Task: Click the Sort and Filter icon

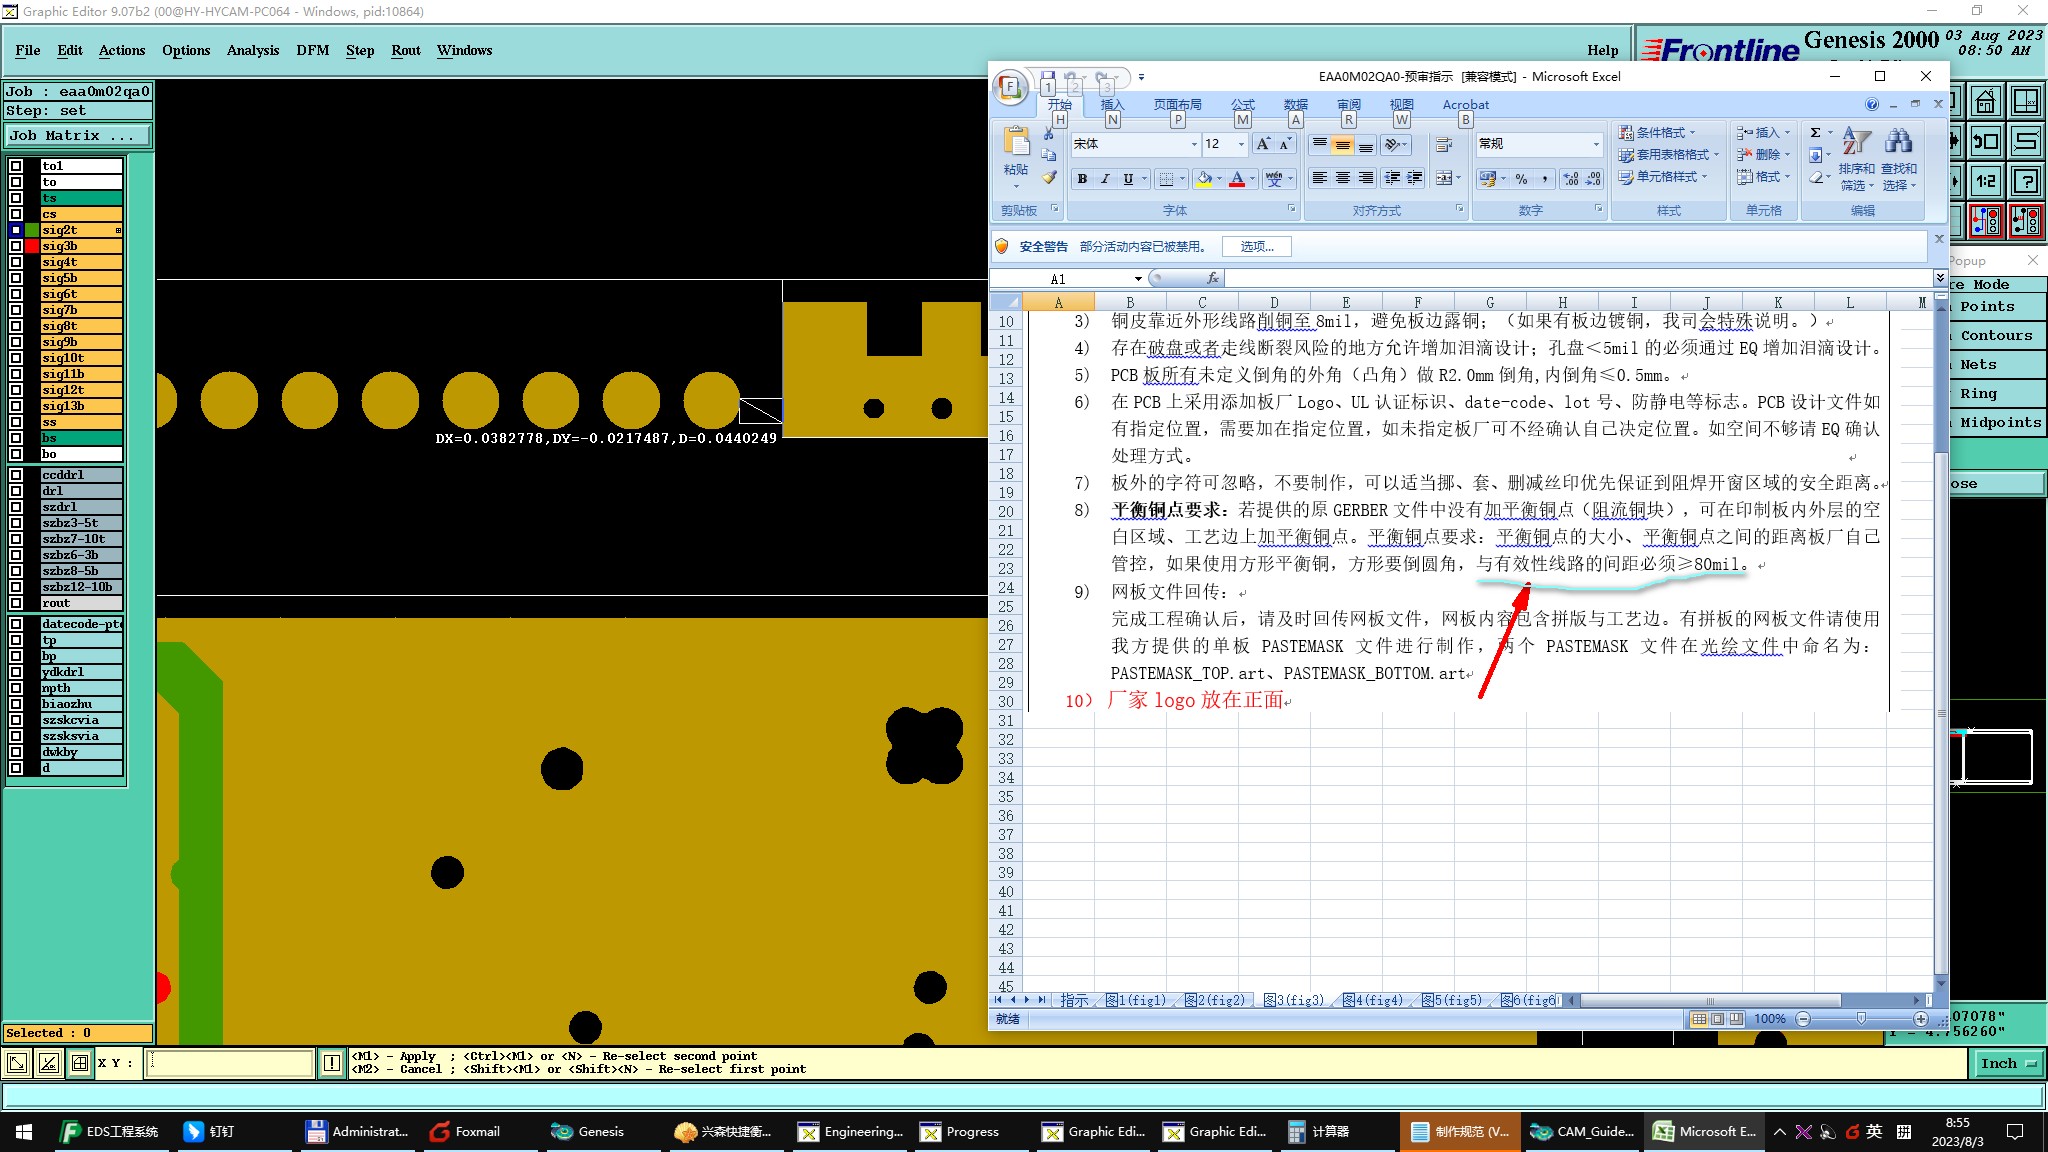Action: pyautogui.click(x=1856, y=141)
